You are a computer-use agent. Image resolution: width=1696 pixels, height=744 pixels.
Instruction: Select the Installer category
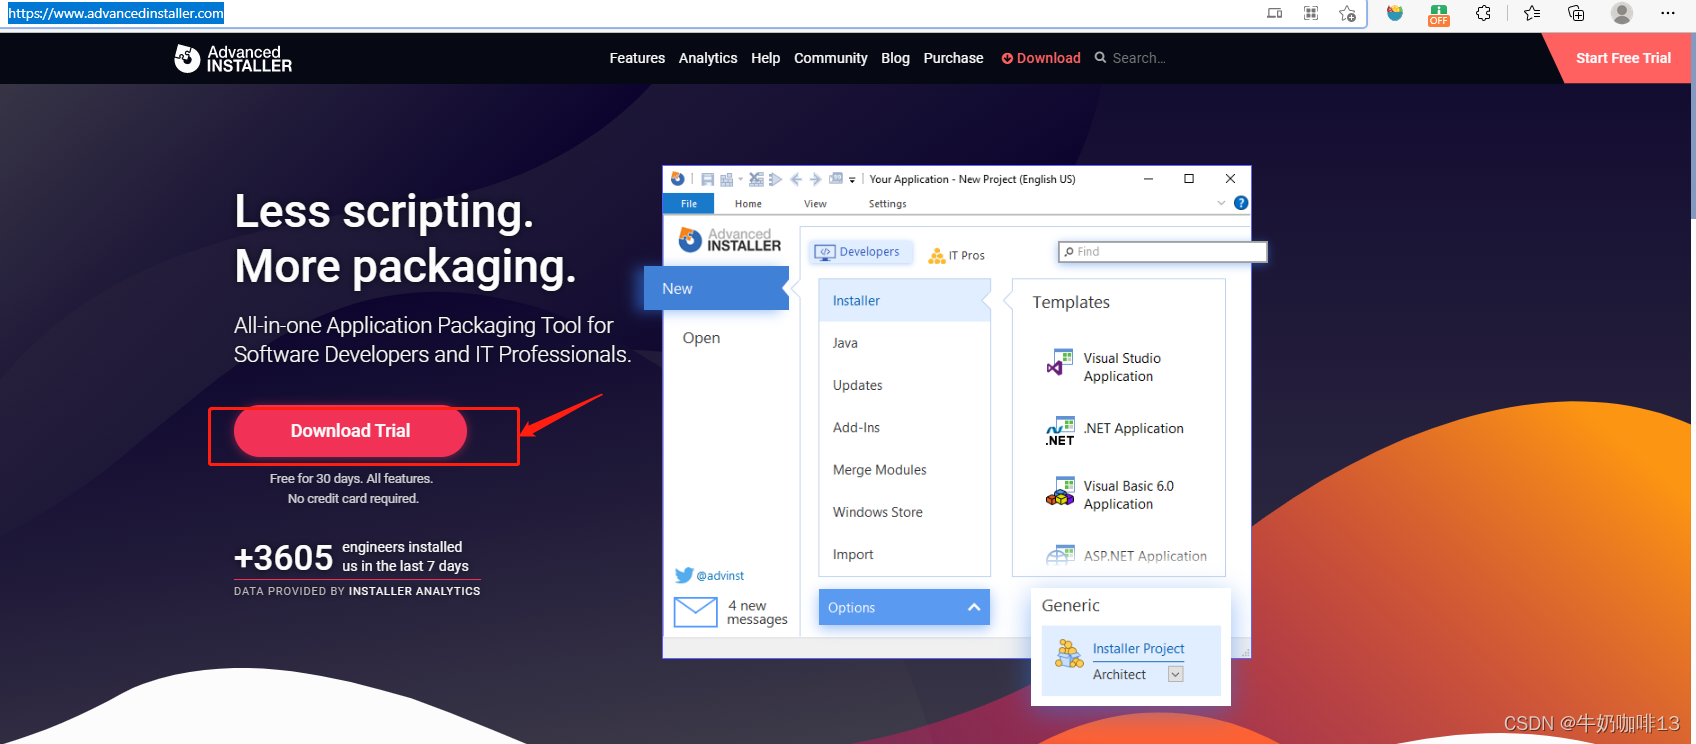tap(904, 300)
